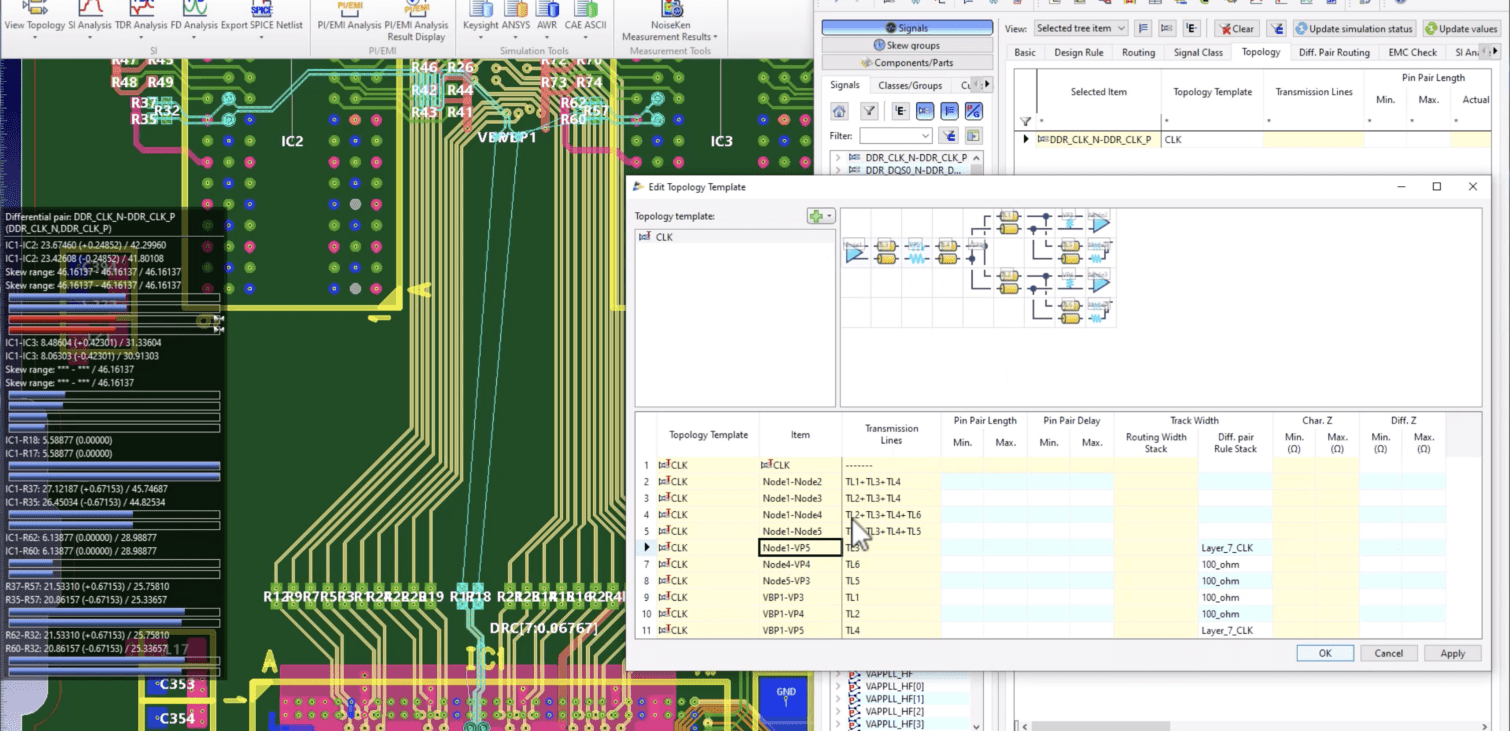Click the E- icon in View toolbar
Image resolution: width=1510 pixels, height=731 pixels.
1192,28
